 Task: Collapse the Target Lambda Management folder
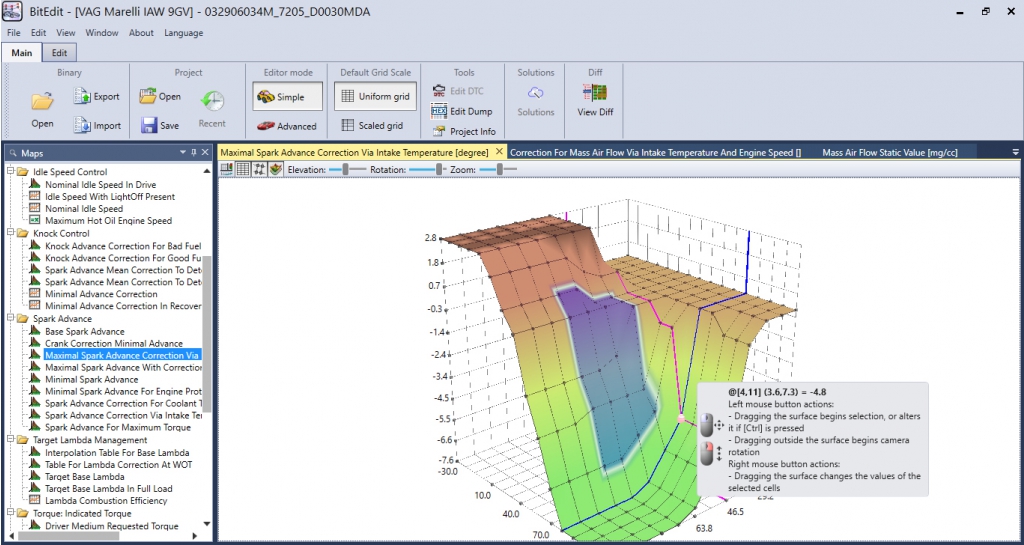coord(10,440)
